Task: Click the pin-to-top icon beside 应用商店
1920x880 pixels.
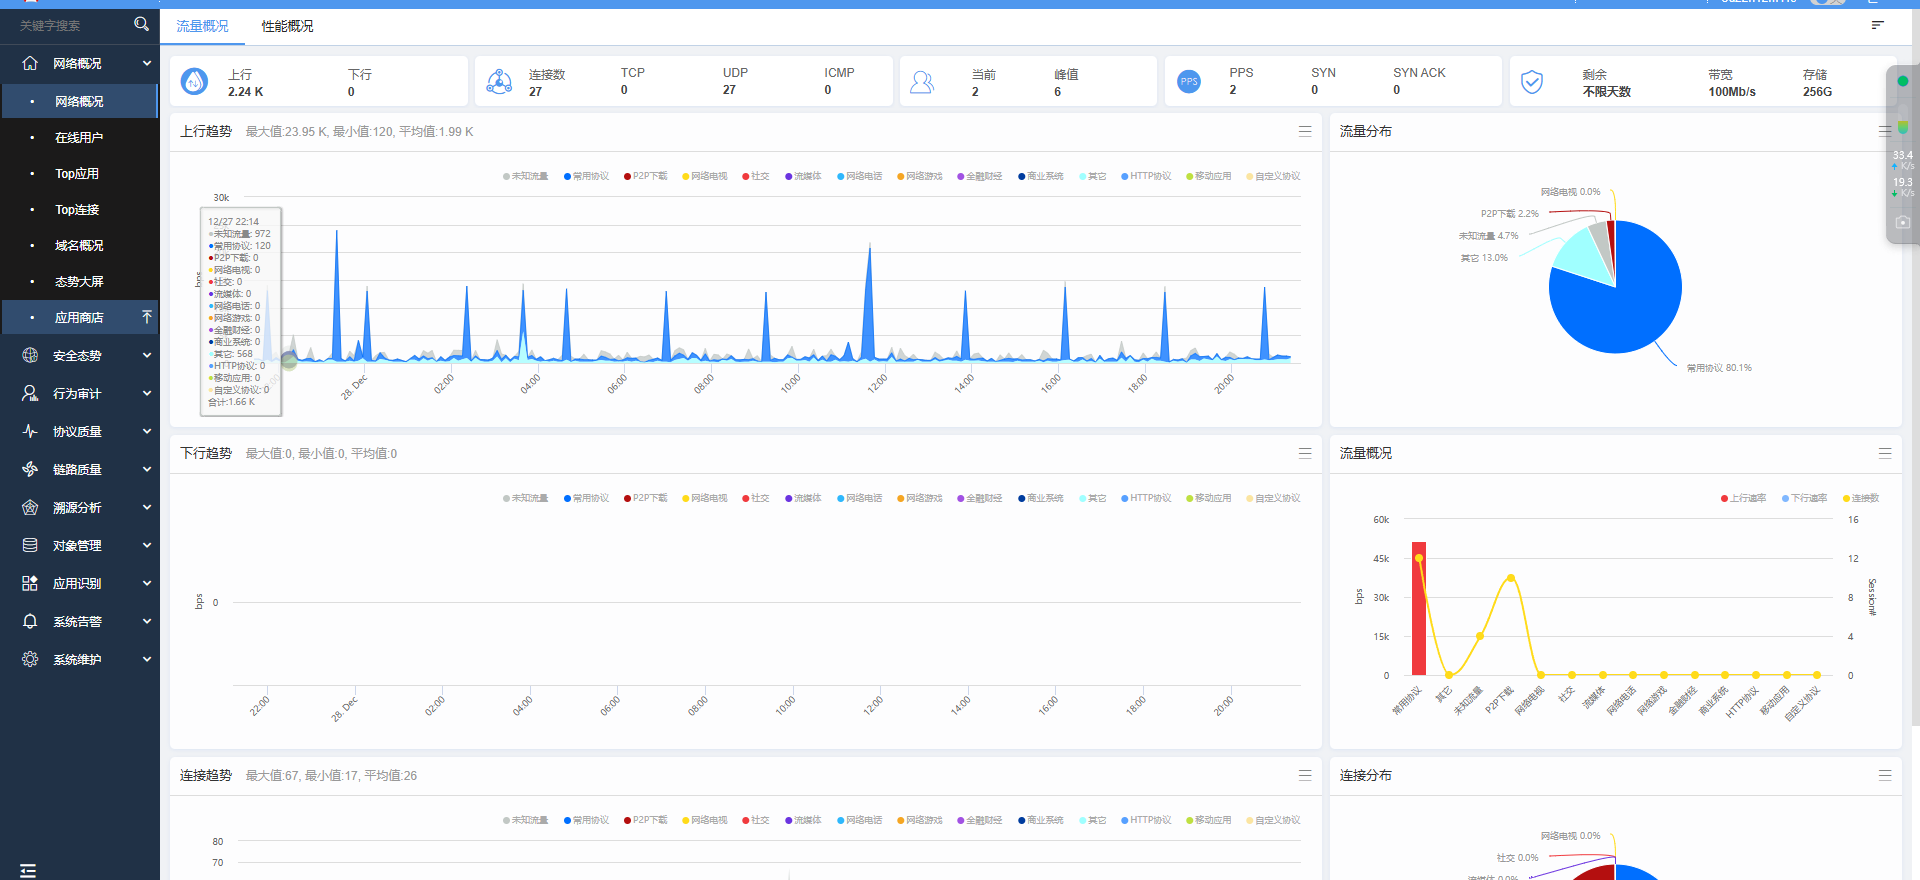Action: pos(147,317)
